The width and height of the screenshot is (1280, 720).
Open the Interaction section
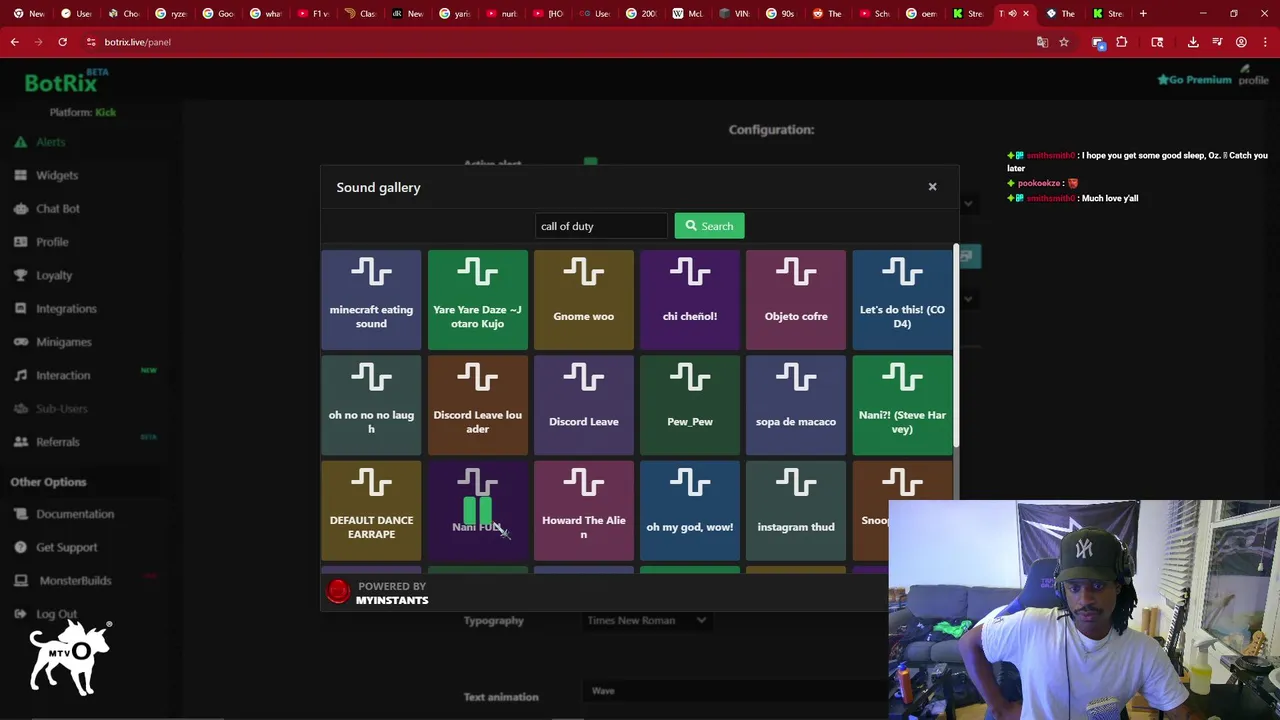coord(63,375)
